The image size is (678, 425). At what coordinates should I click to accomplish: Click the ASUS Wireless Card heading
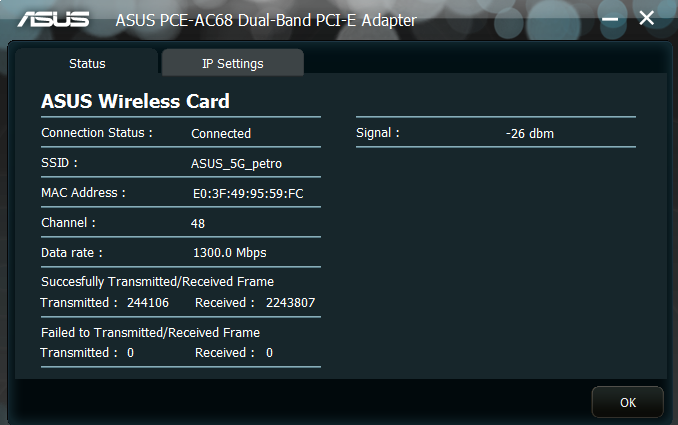[135, 101]
